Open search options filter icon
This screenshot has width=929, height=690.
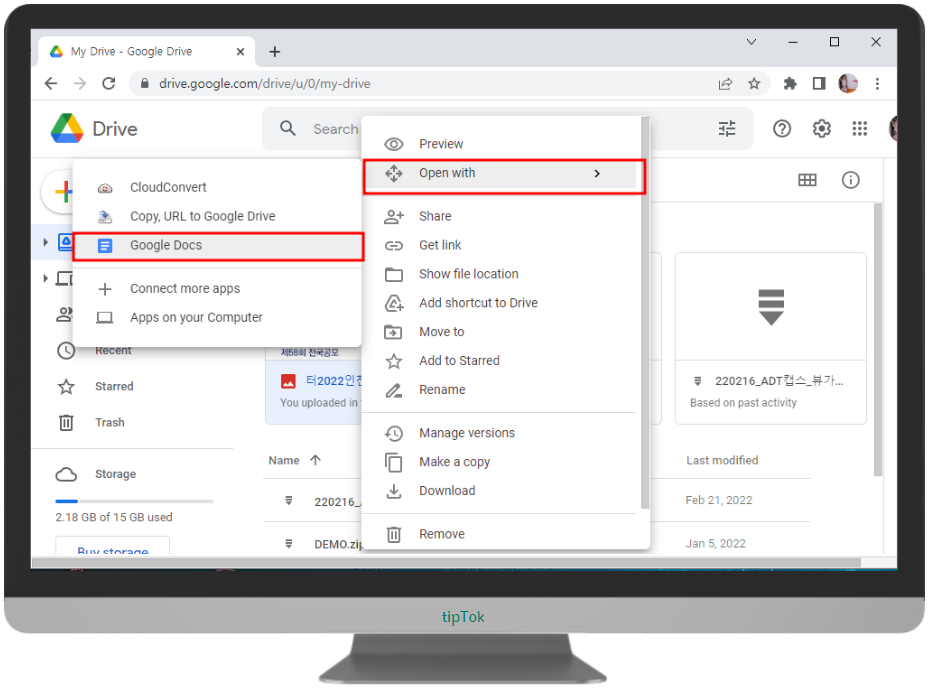click(727, 129)
